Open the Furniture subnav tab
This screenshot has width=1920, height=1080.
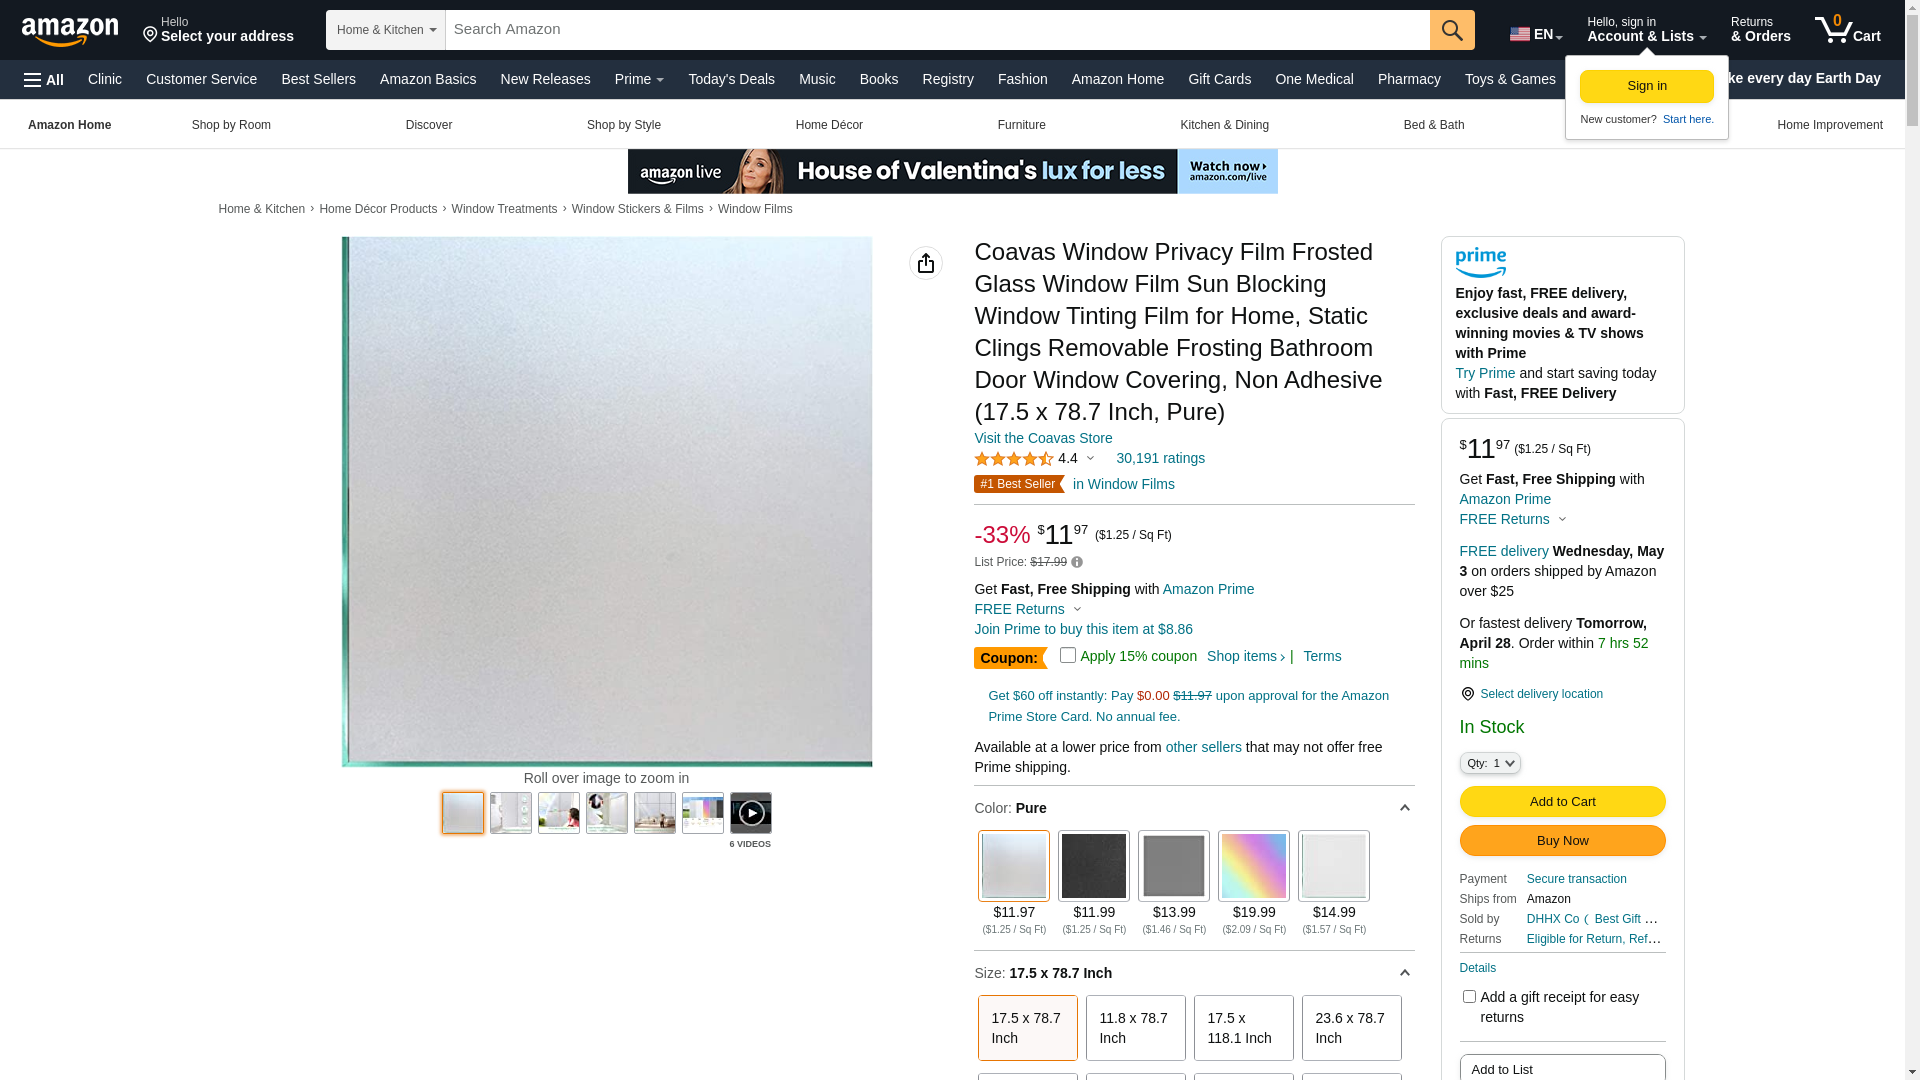[1021, 125]
